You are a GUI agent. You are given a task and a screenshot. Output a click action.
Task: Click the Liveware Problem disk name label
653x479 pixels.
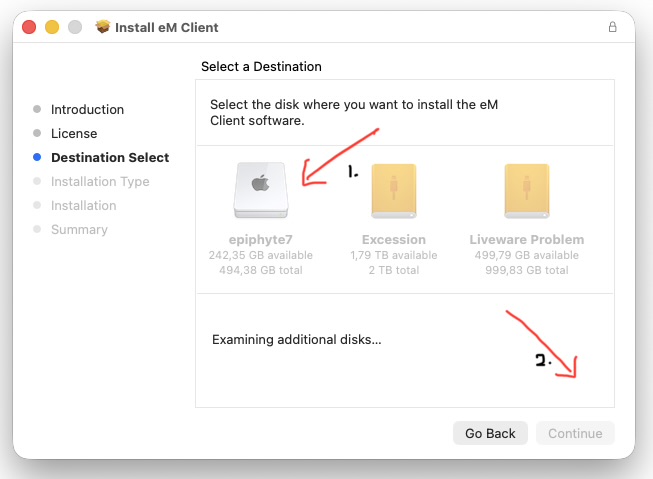coord(526,240)
